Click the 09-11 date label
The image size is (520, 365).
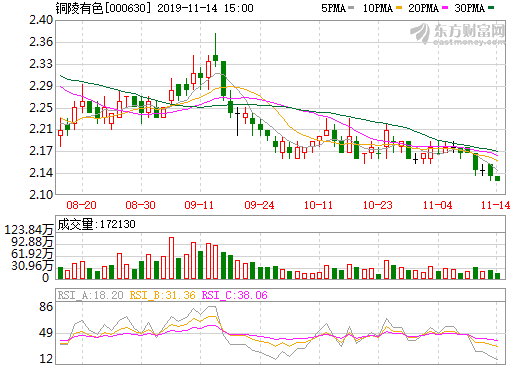click(199, 205)
